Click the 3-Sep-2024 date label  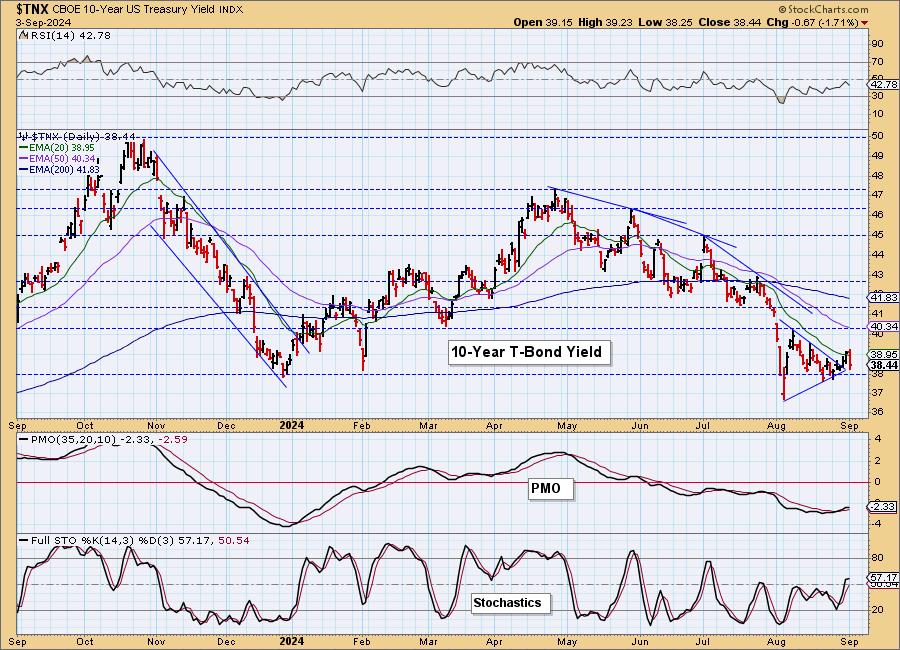pos(43,22)
